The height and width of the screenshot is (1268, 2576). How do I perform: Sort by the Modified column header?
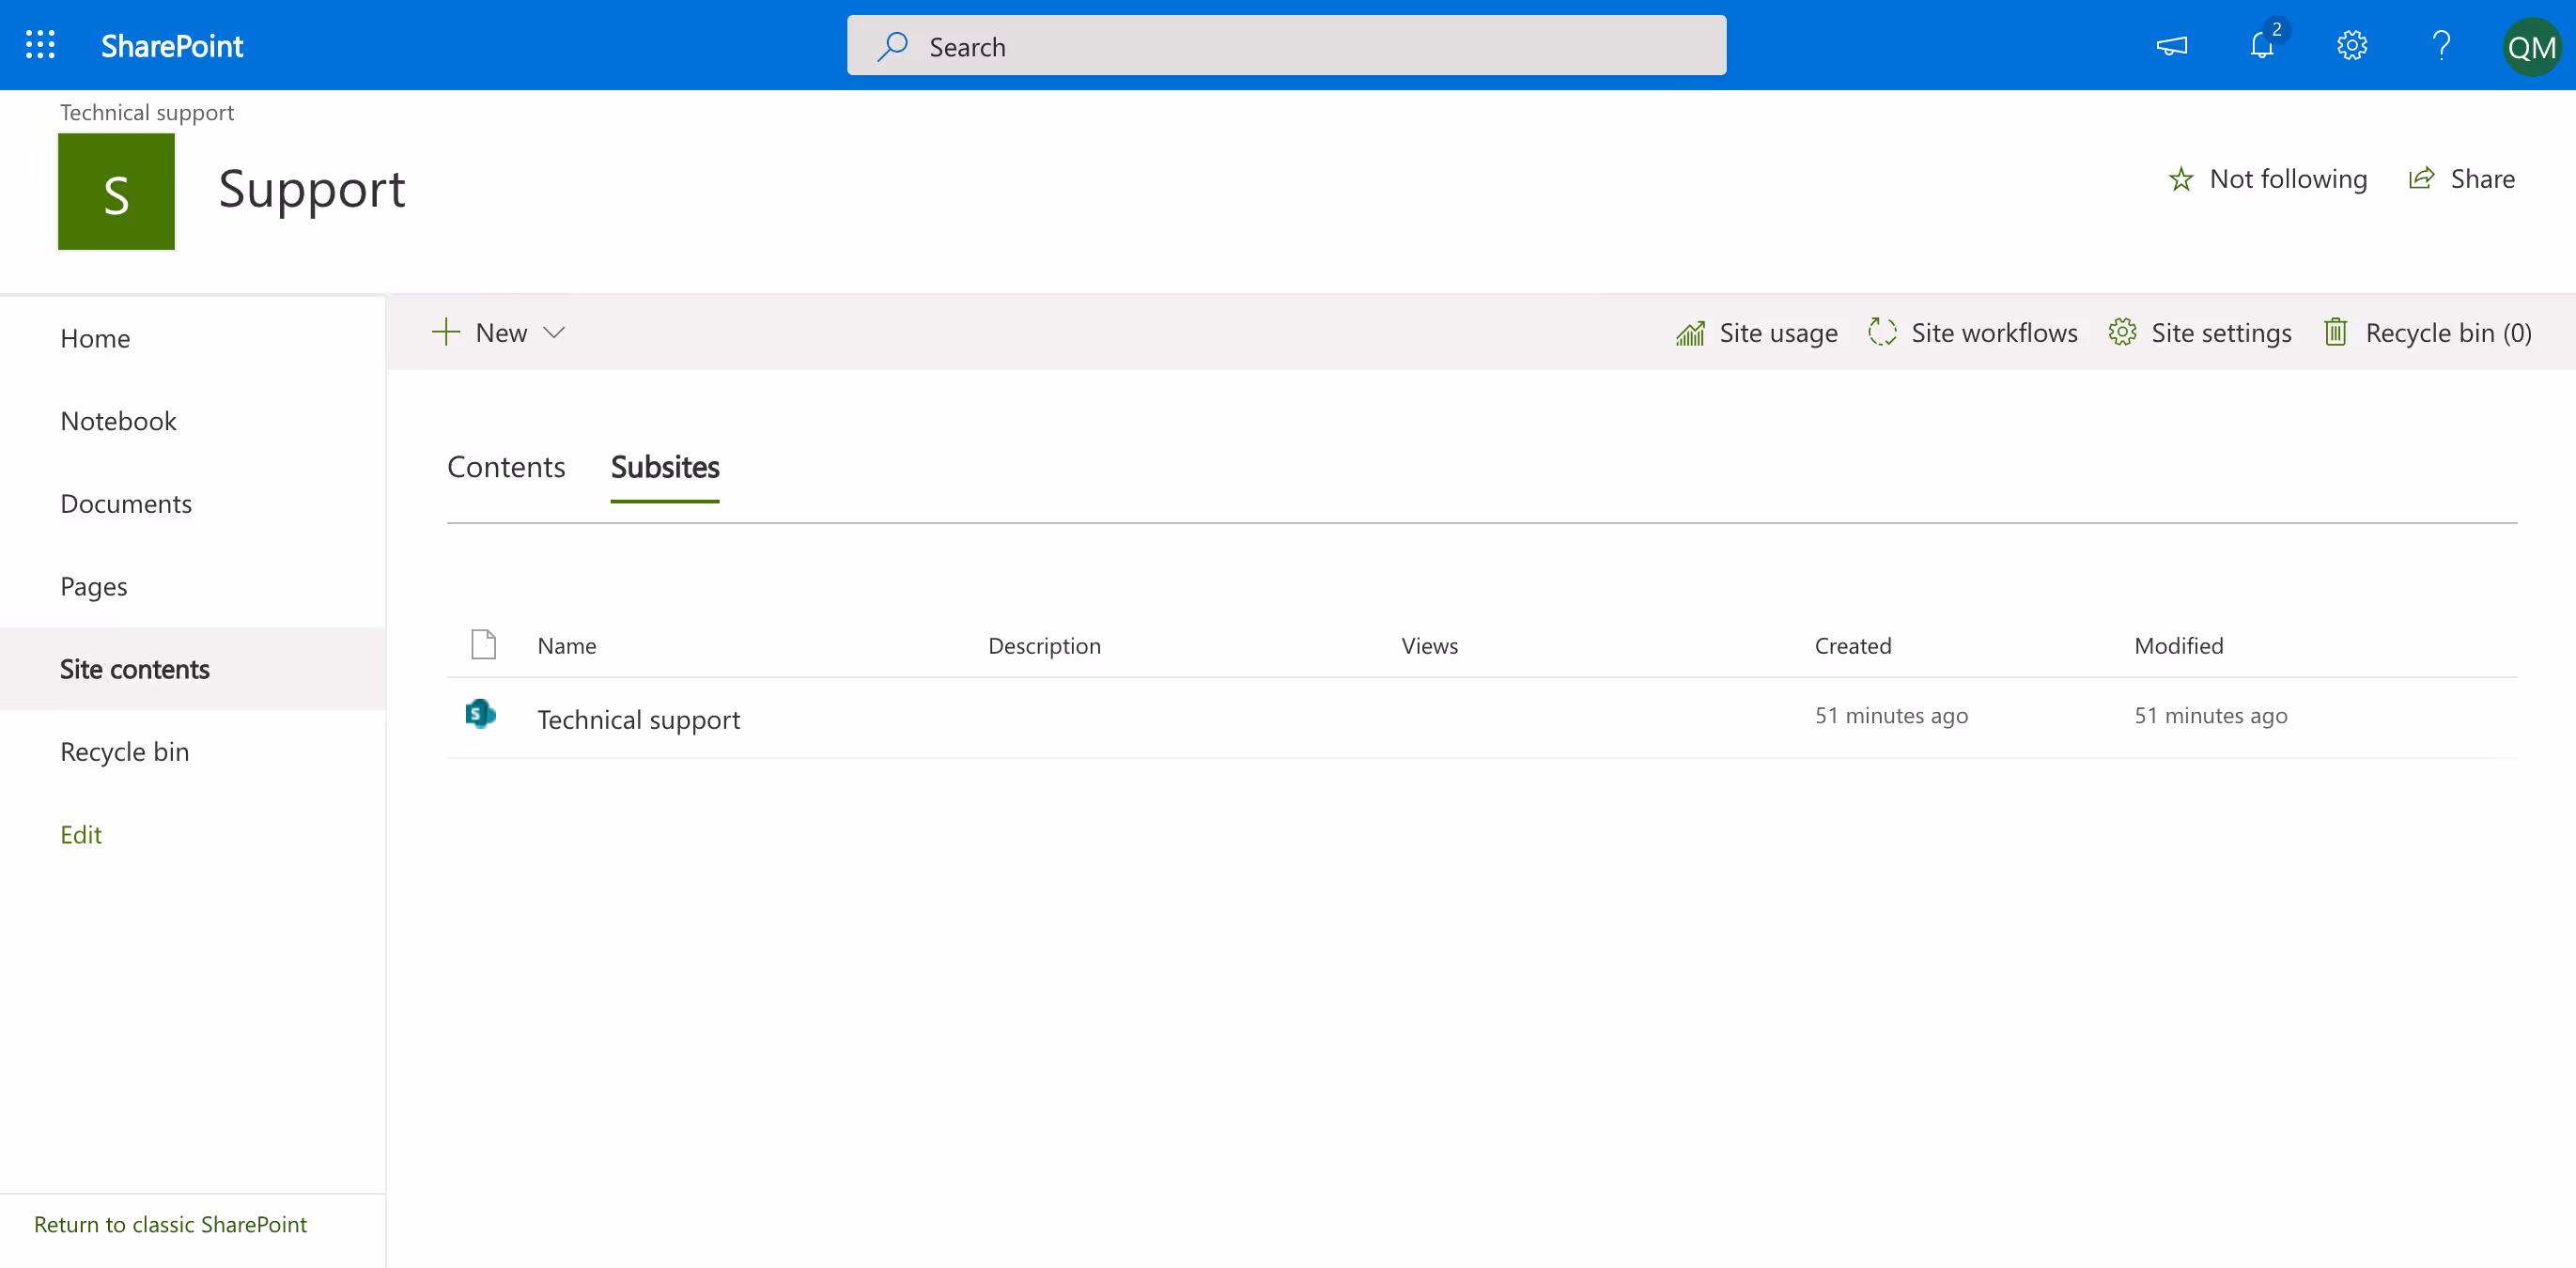[x=2178, y=646]
